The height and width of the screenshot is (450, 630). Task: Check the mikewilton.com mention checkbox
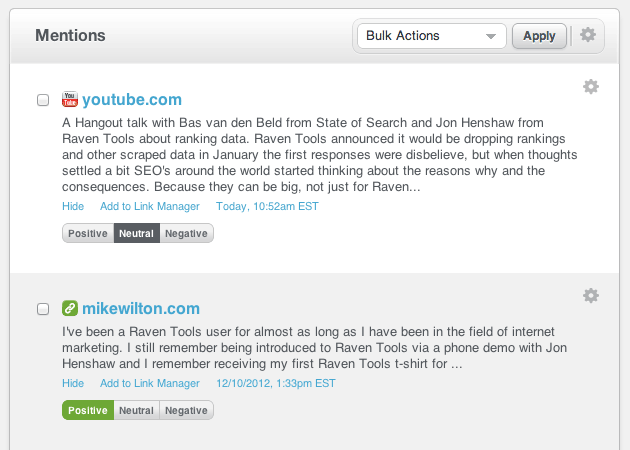(x=43, y=309)
